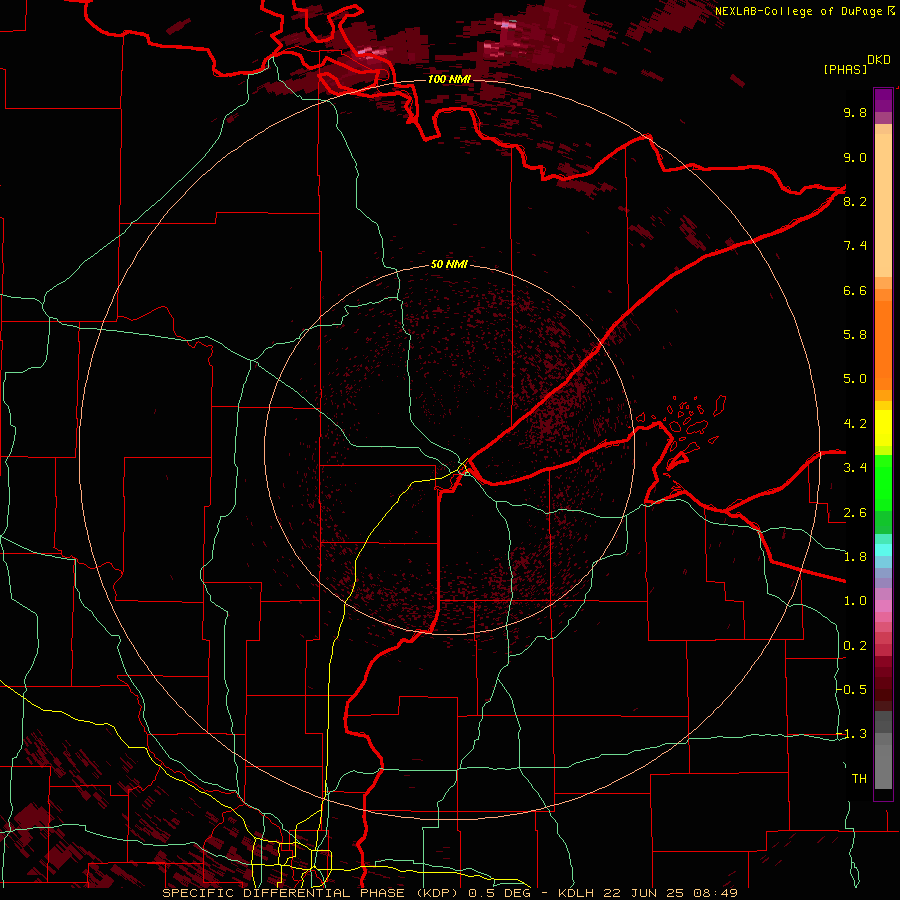Click the SPECIFIC DIFFERENTIAL PHASE caption text
The height and width of the screenshot is (900, 900).
(284, 893)
